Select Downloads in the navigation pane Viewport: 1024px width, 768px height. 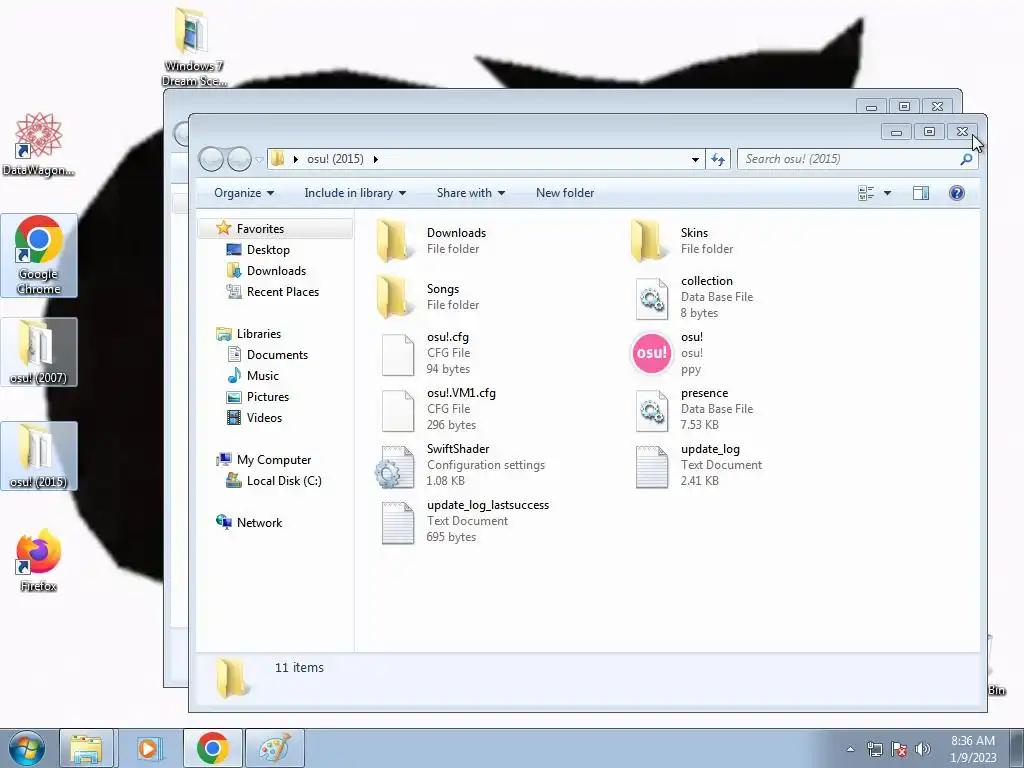[276, 270]
